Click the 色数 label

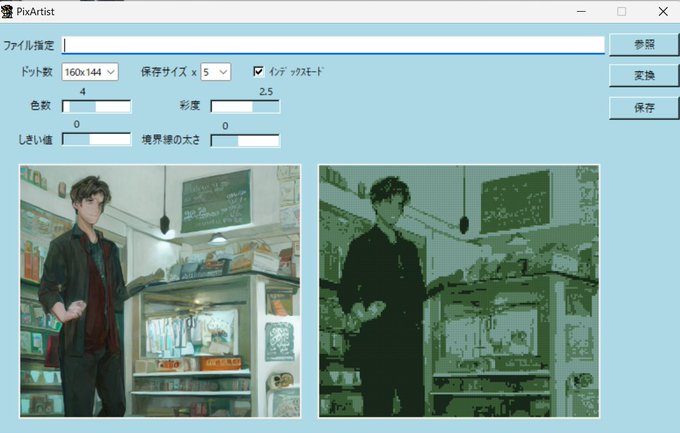point(41,105)
